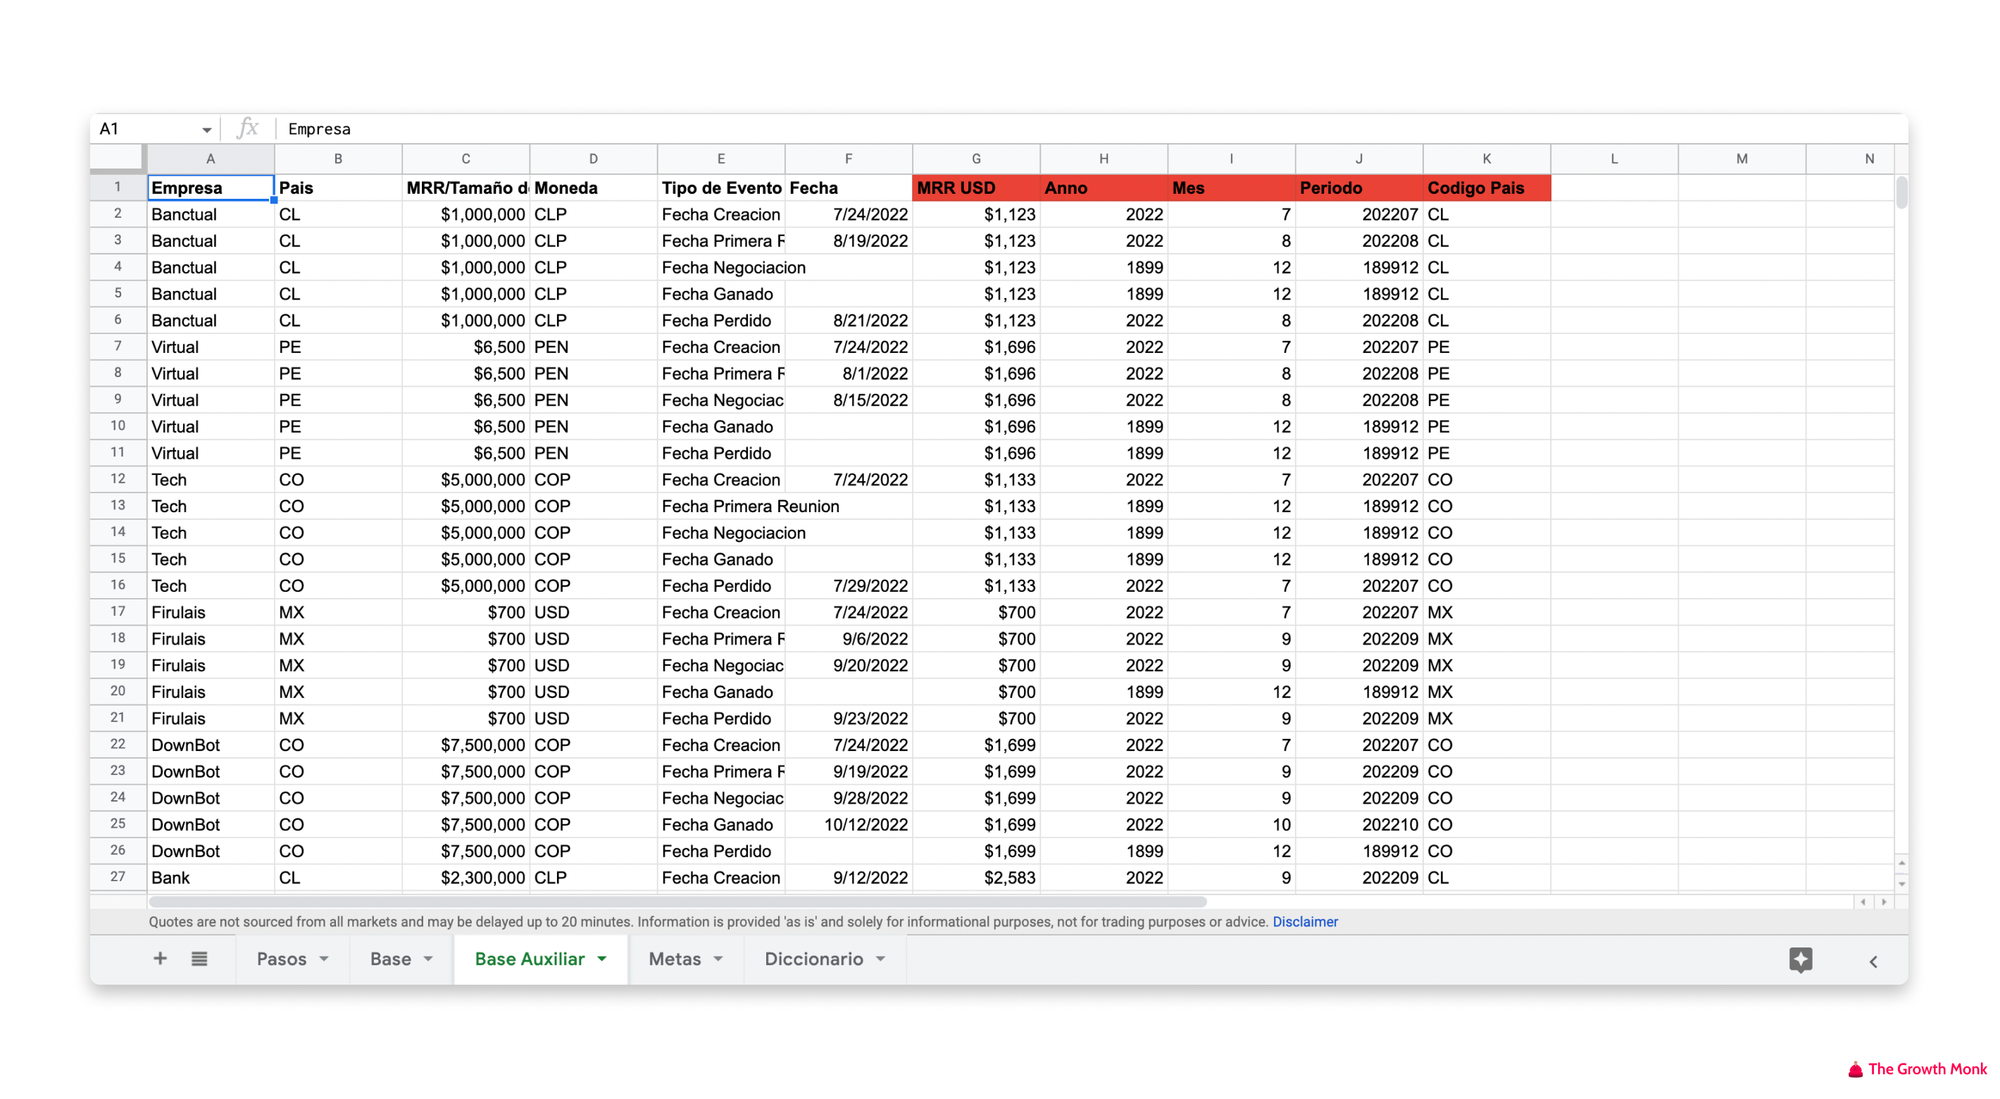Click the scroll down arrow button
The width and height of the screenshot is (2000, 1099).
point(1901,884)
